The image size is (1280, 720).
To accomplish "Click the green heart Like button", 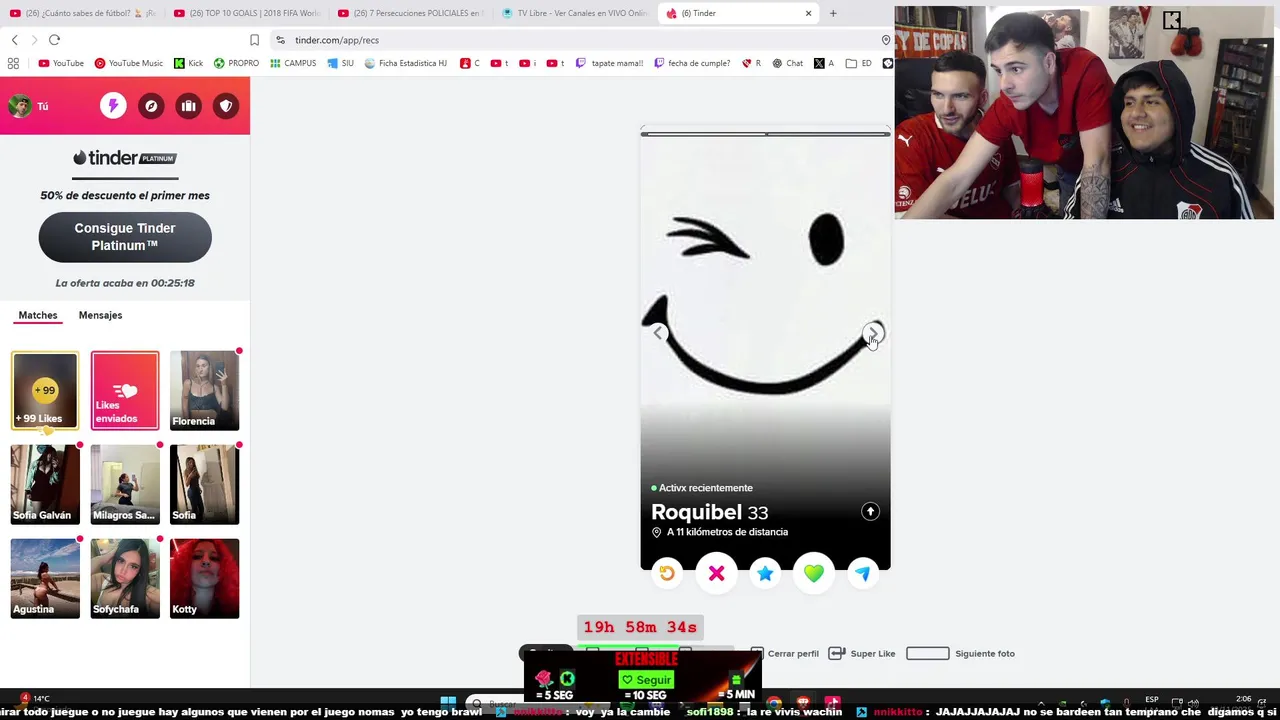I will coord(813,573).
